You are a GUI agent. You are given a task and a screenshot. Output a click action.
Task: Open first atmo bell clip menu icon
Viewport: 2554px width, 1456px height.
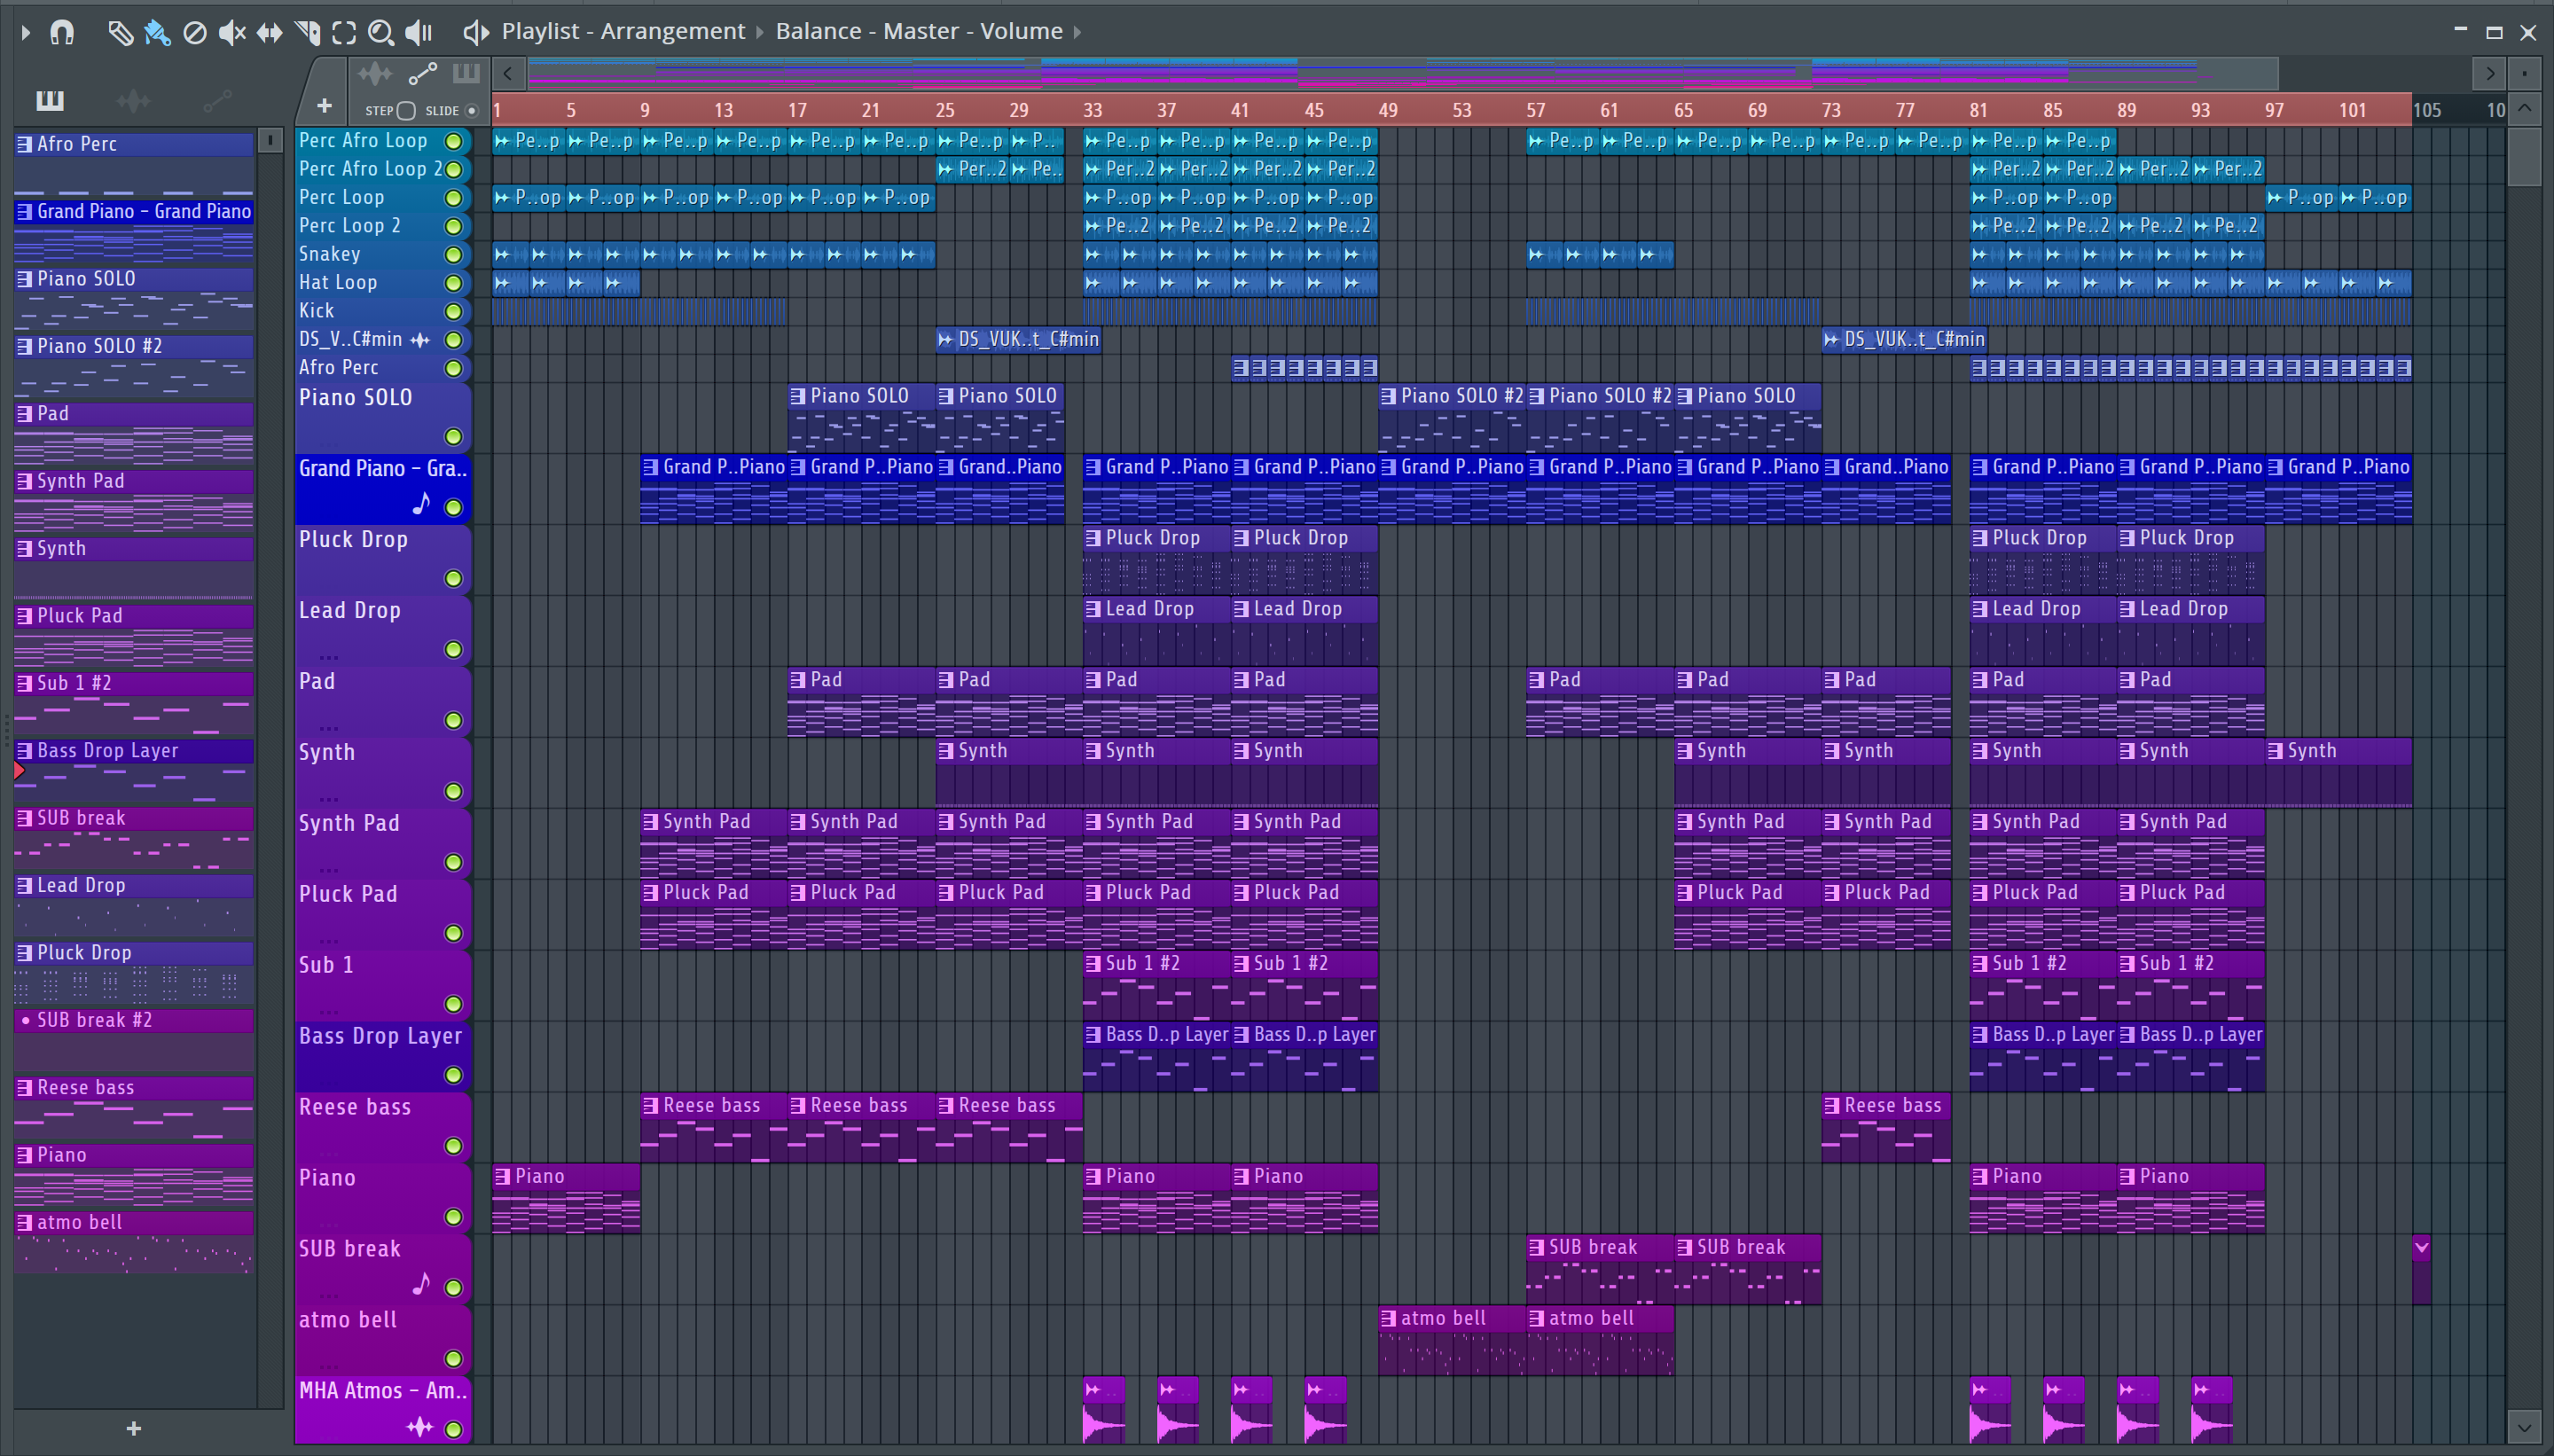pyautogui.click(x=1388, y=1319)
